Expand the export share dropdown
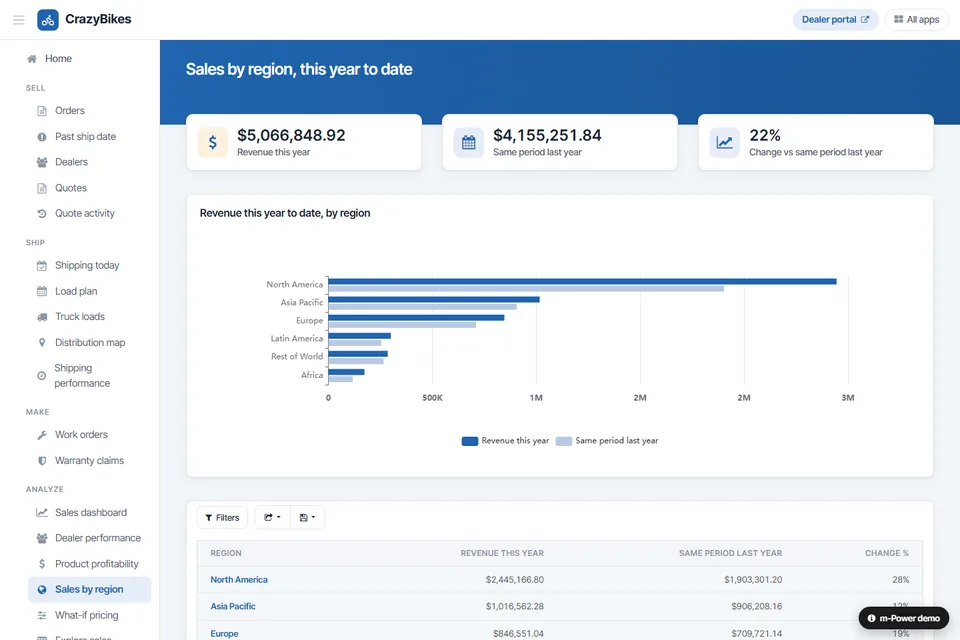This screenshot has width=960, height=640. click(x=272, y=518)
